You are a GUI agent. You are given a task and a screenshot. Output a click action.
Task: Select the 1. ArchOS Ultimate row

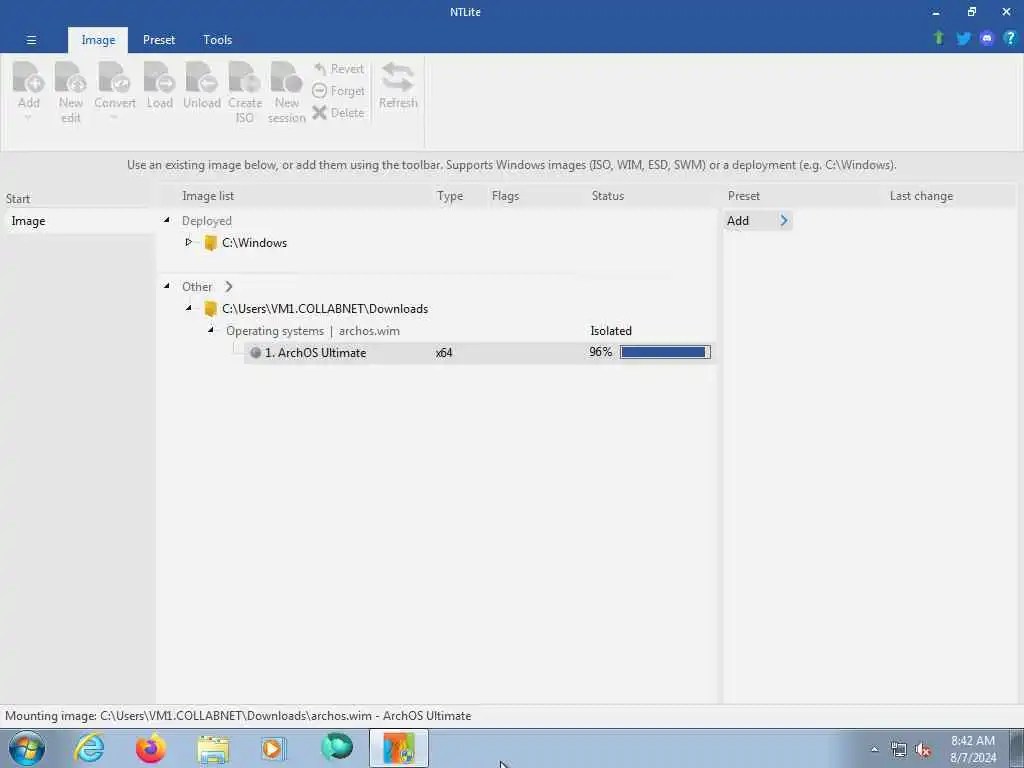click(480, 353)
